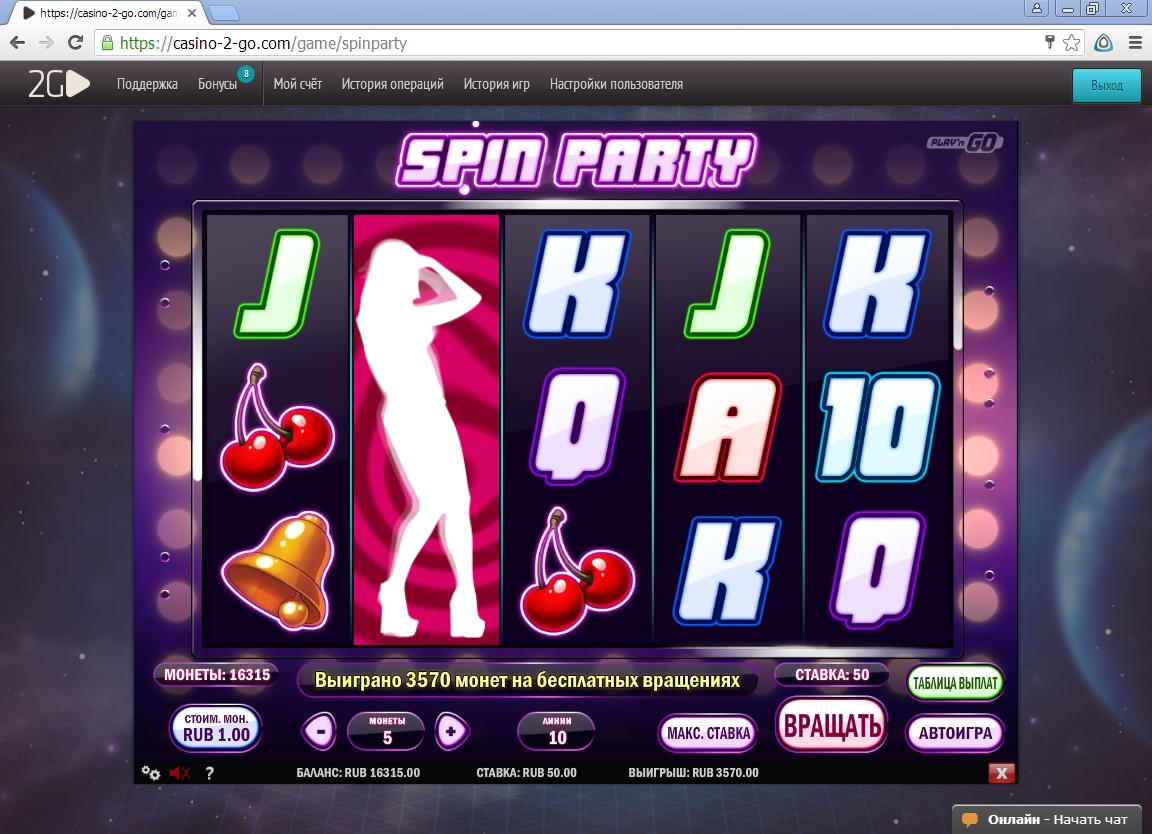The width and height of the screenshot is (1152, 834).
Task: Reload the page with refresh icon
Action: coord(75,43)
